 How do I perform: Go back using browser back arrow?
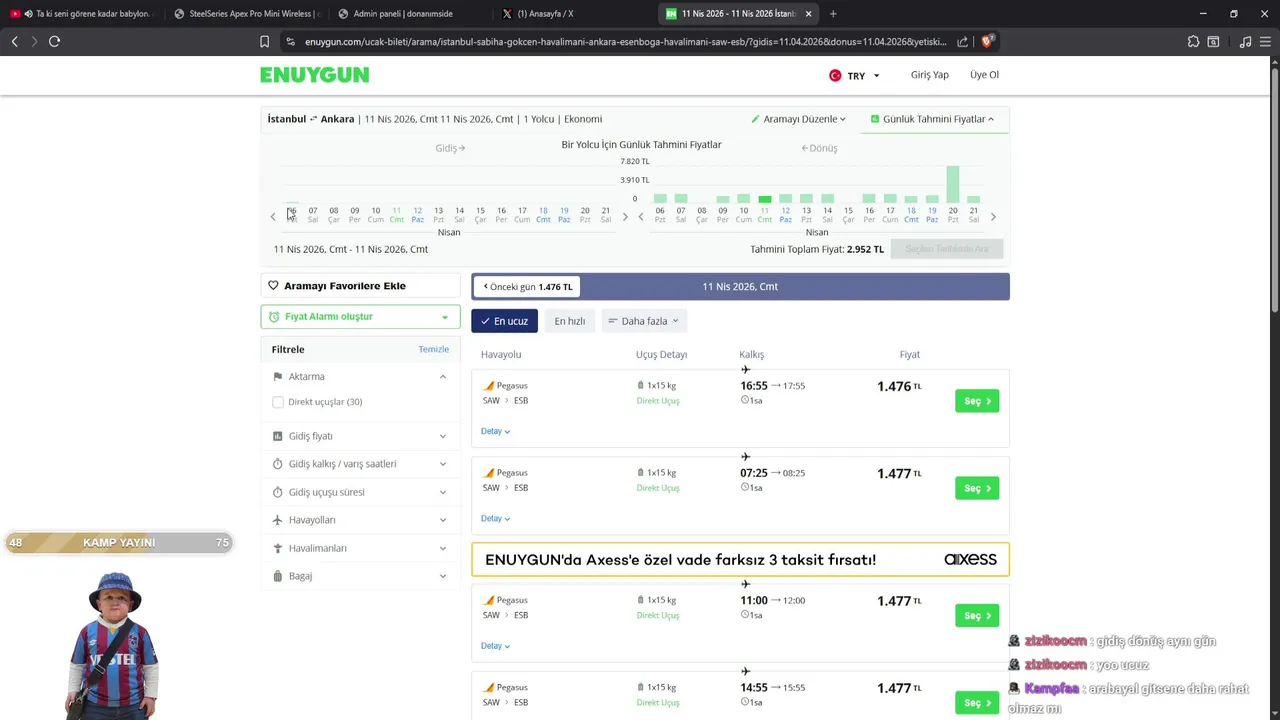14,41
